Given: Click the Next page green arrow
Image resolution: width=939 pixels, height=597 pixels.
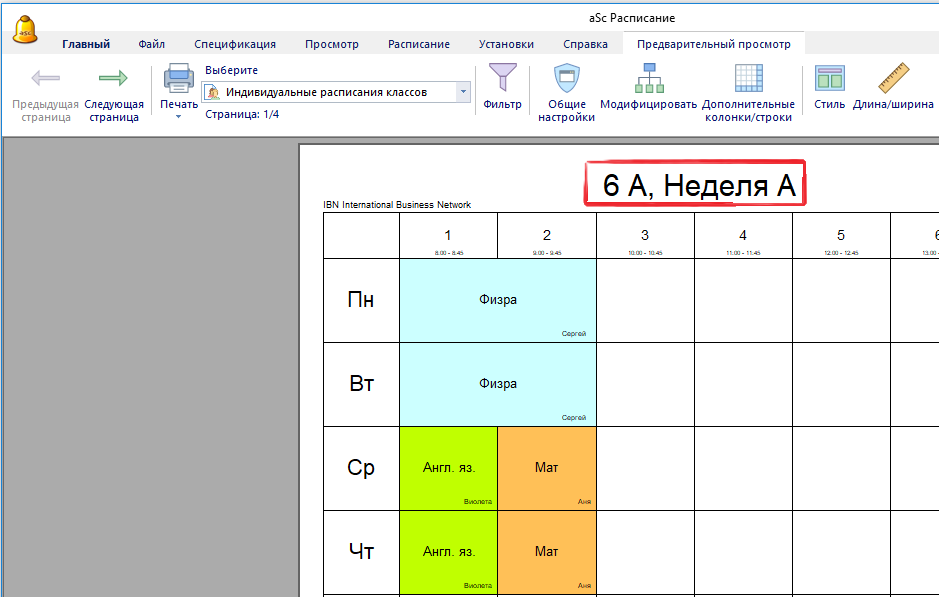Looking at the screenshot, I should (x=113, y=79).
